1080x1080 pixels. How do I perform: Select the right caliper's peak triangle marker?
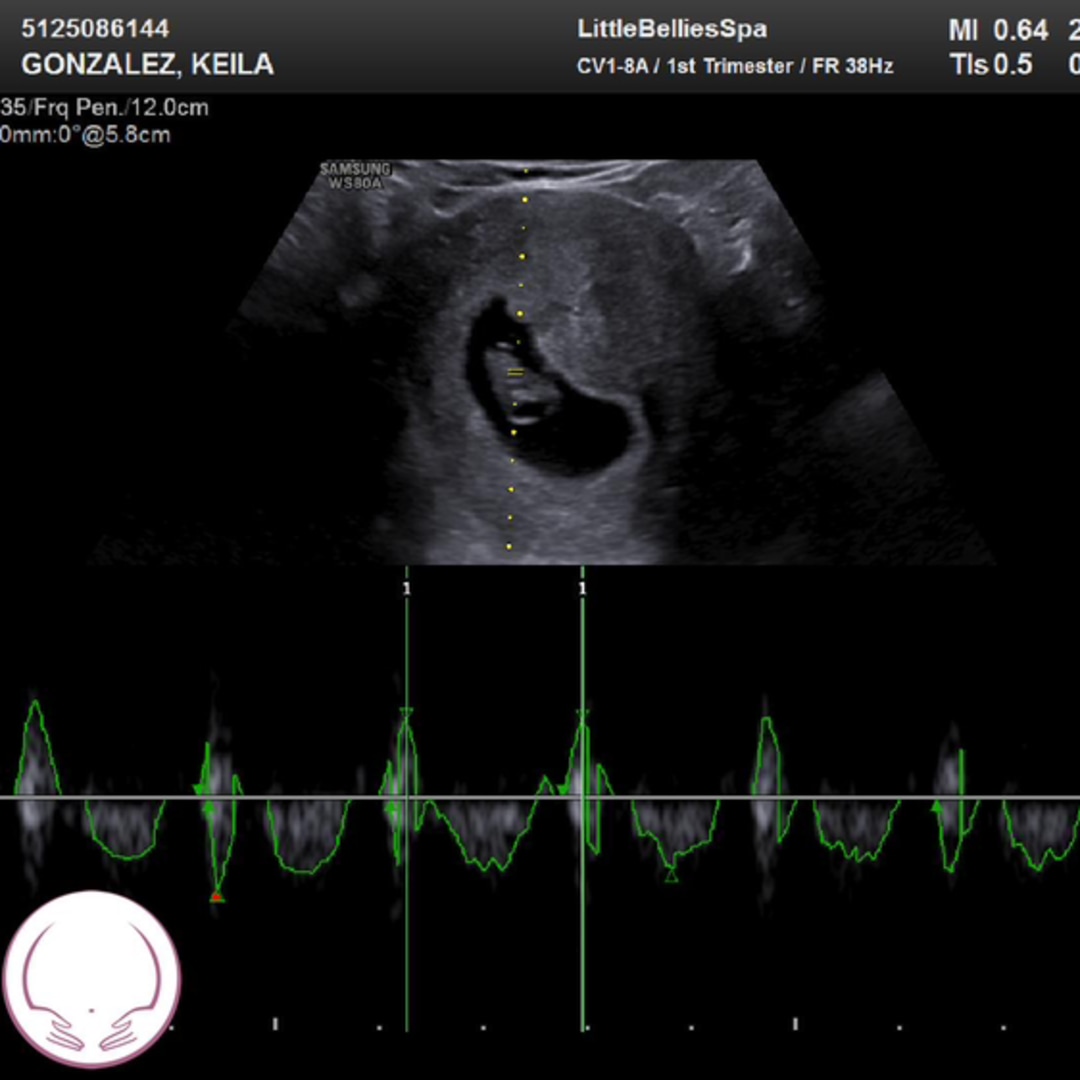(582, 715)
